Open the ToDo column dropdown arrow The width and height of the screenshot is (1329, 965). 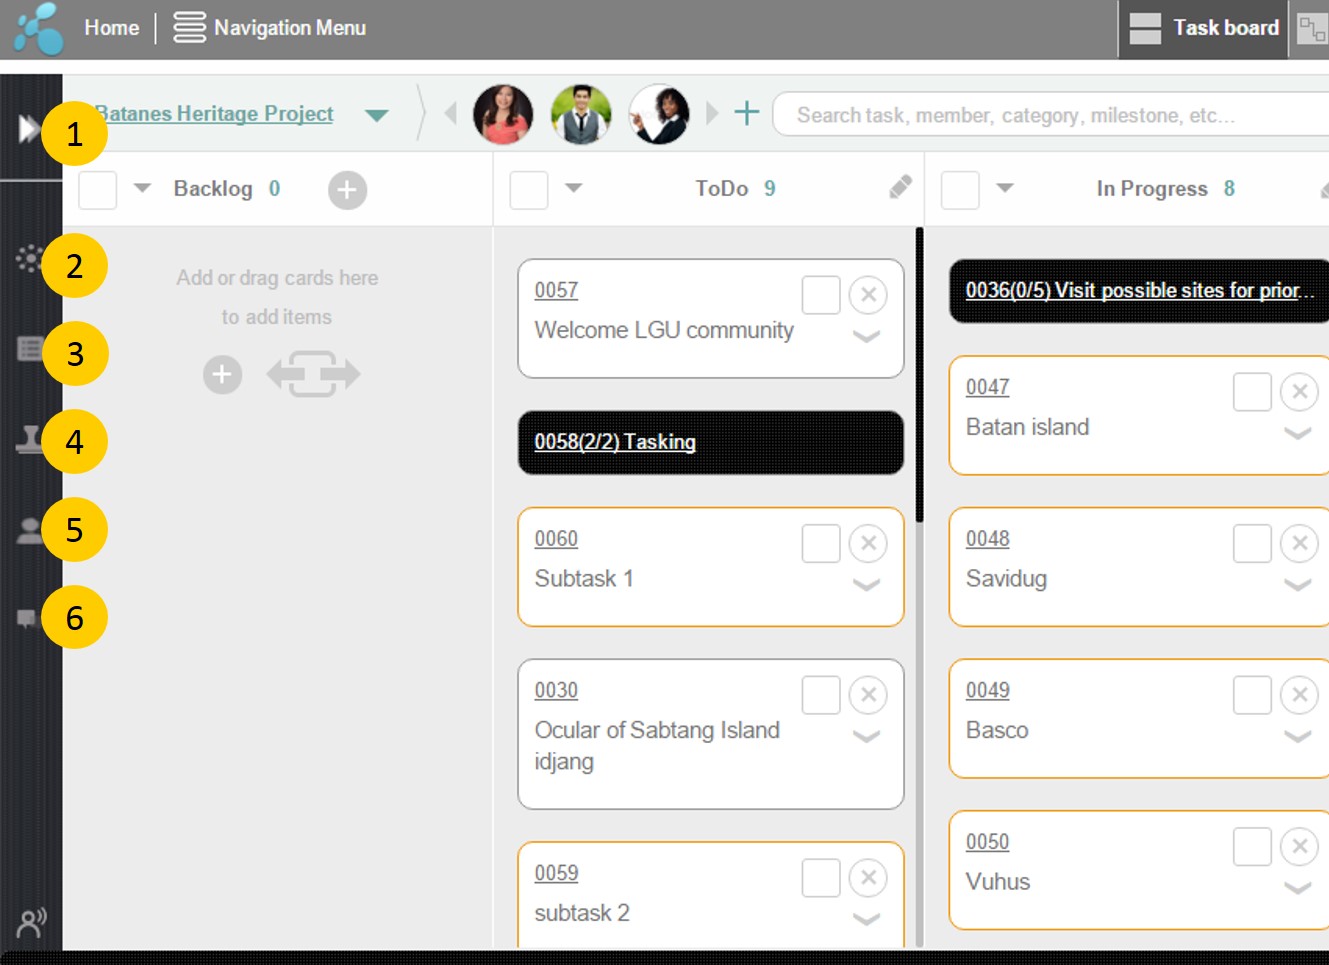tap(573, 188)
